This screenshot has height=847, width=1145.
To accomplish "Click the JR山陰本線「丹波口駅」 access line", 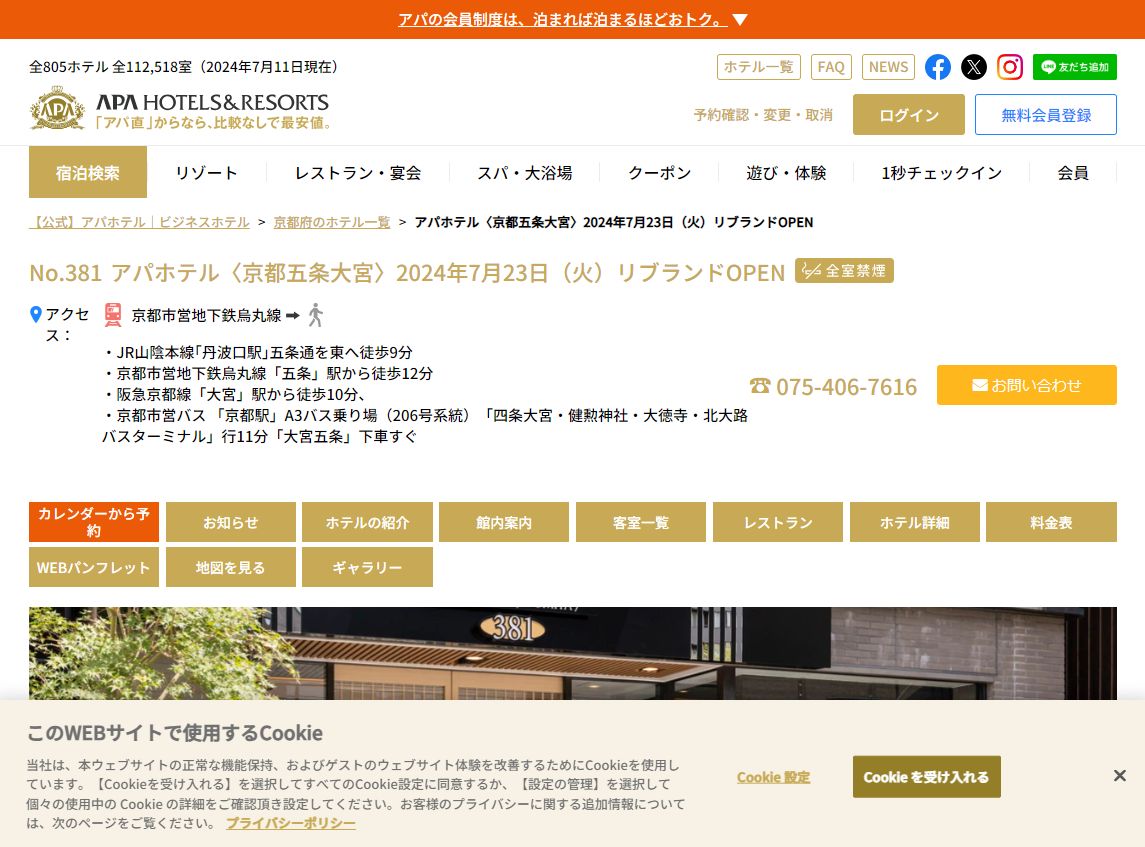I will click(x=259, y=352).
